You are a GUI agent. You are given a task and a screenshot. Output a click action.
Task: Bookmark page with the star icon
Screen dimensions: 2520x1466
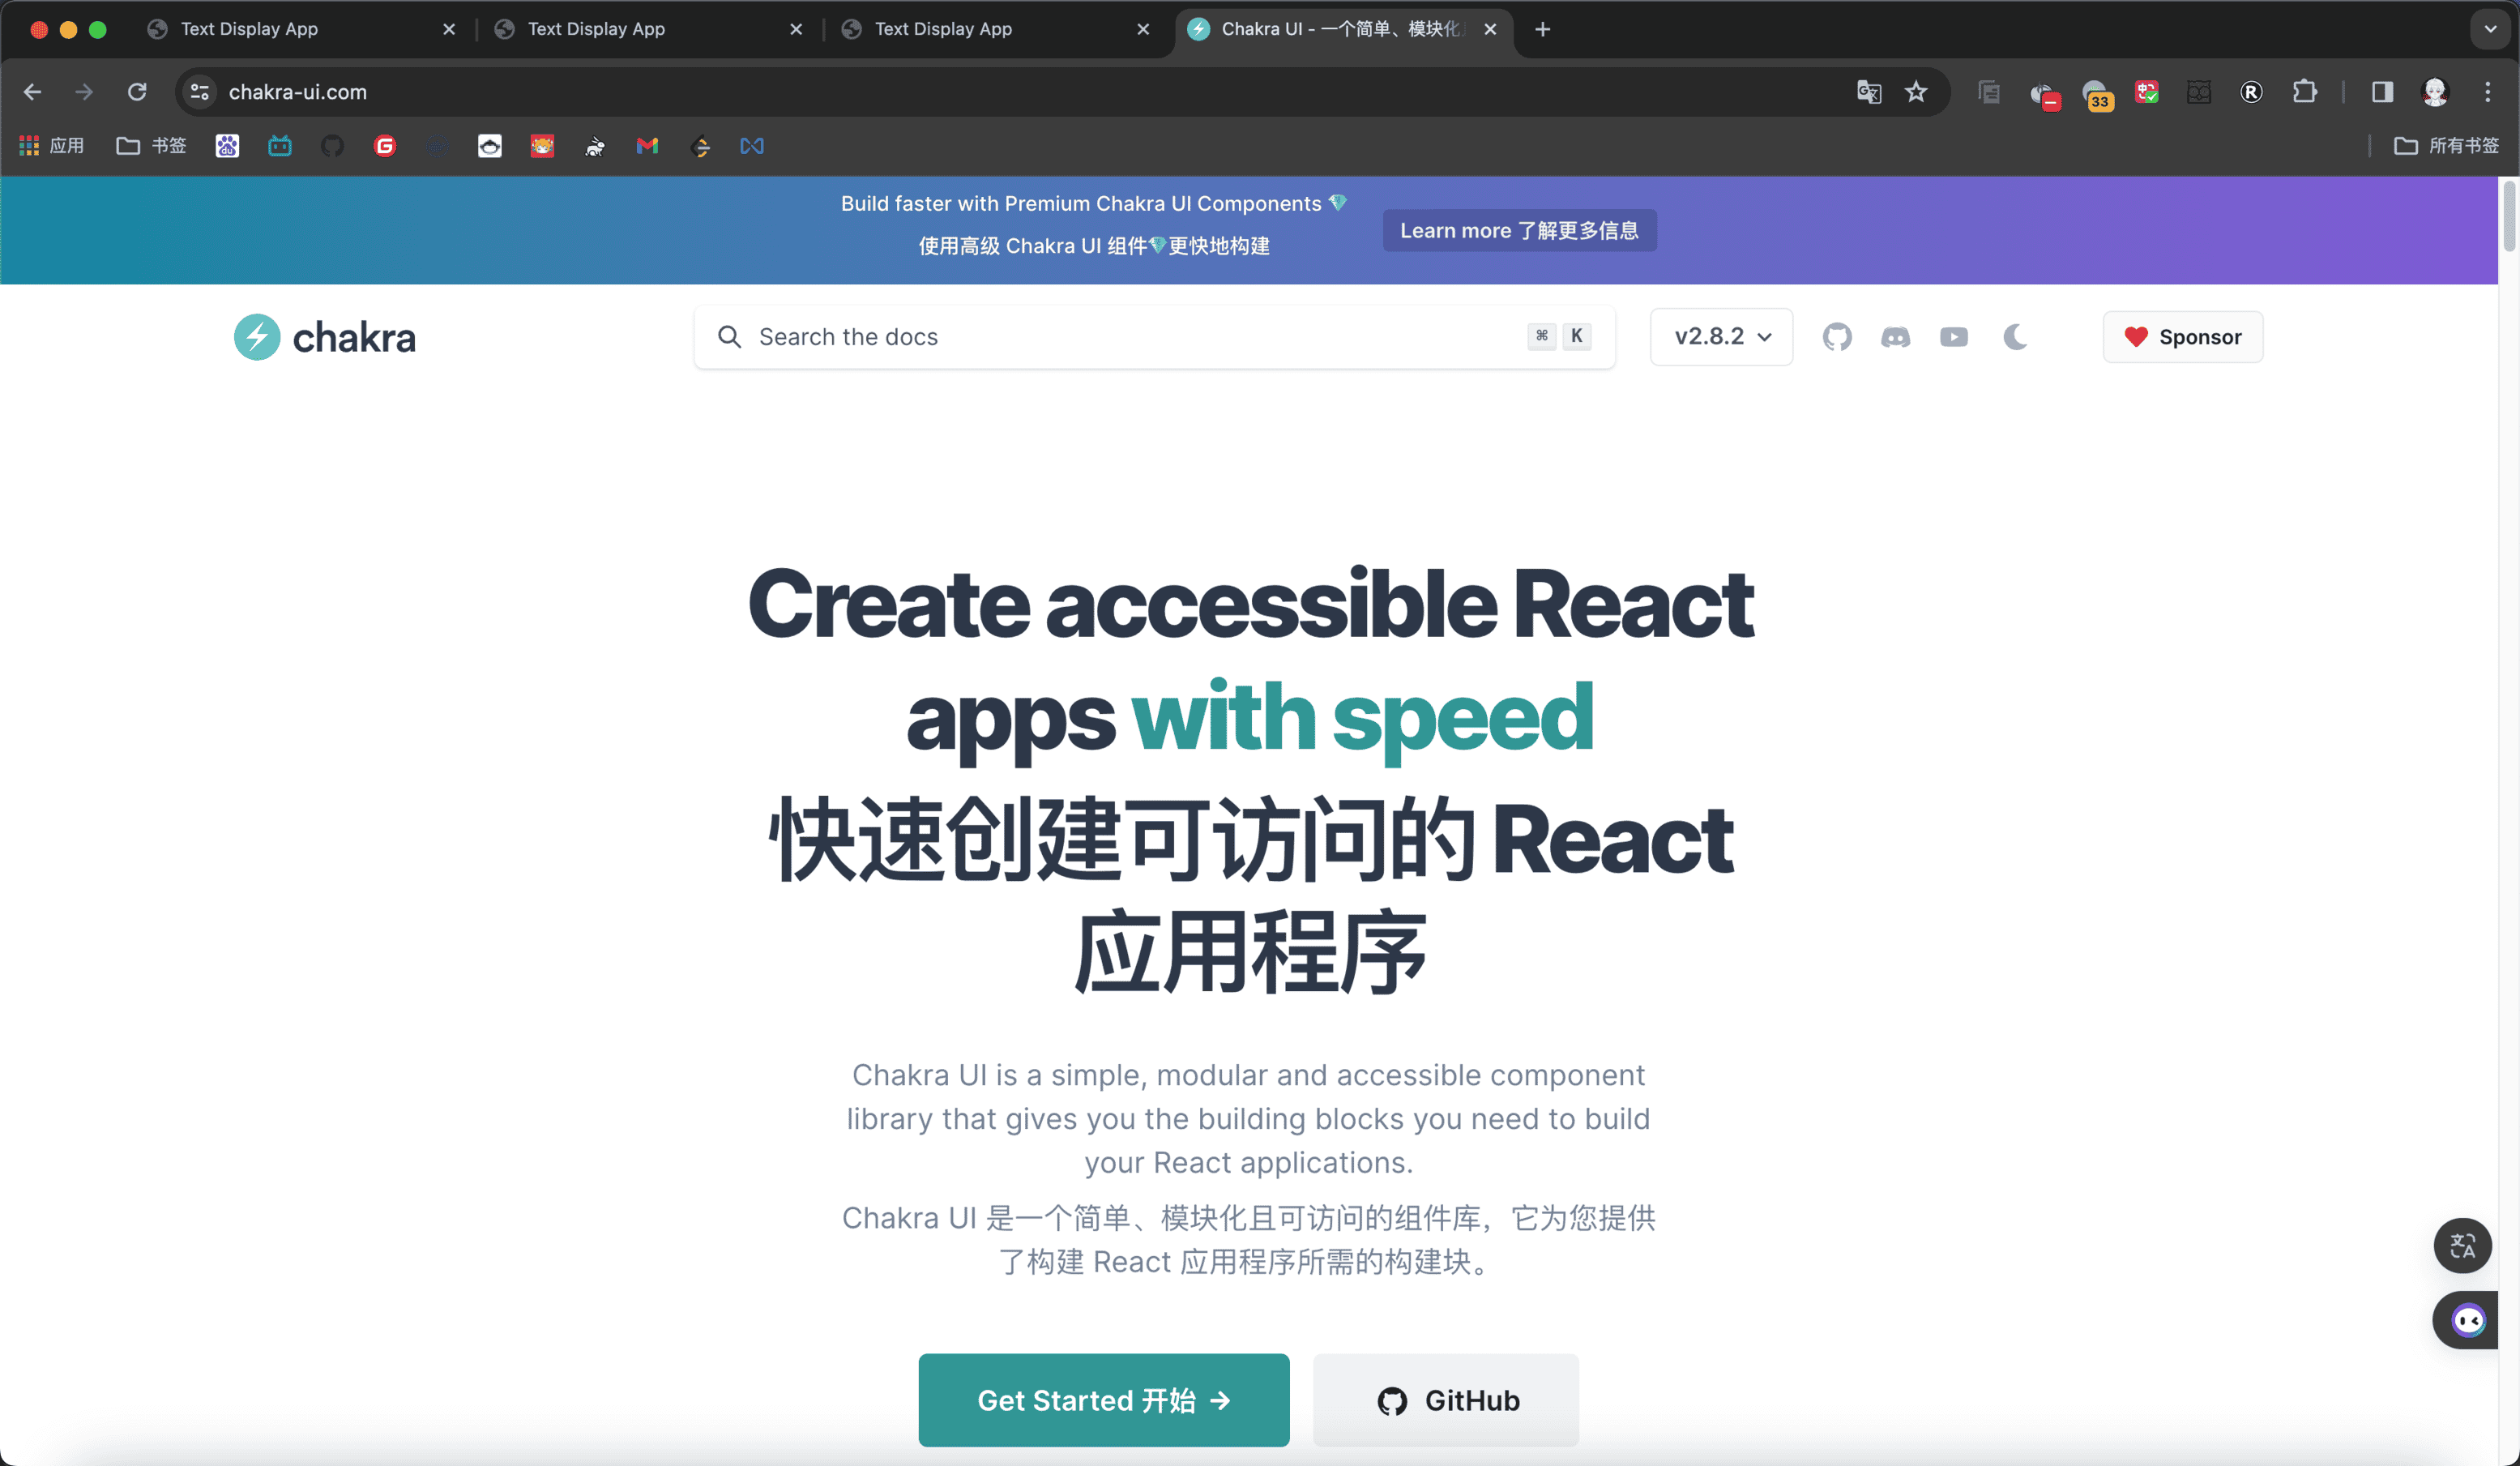tap(1915, 92)
